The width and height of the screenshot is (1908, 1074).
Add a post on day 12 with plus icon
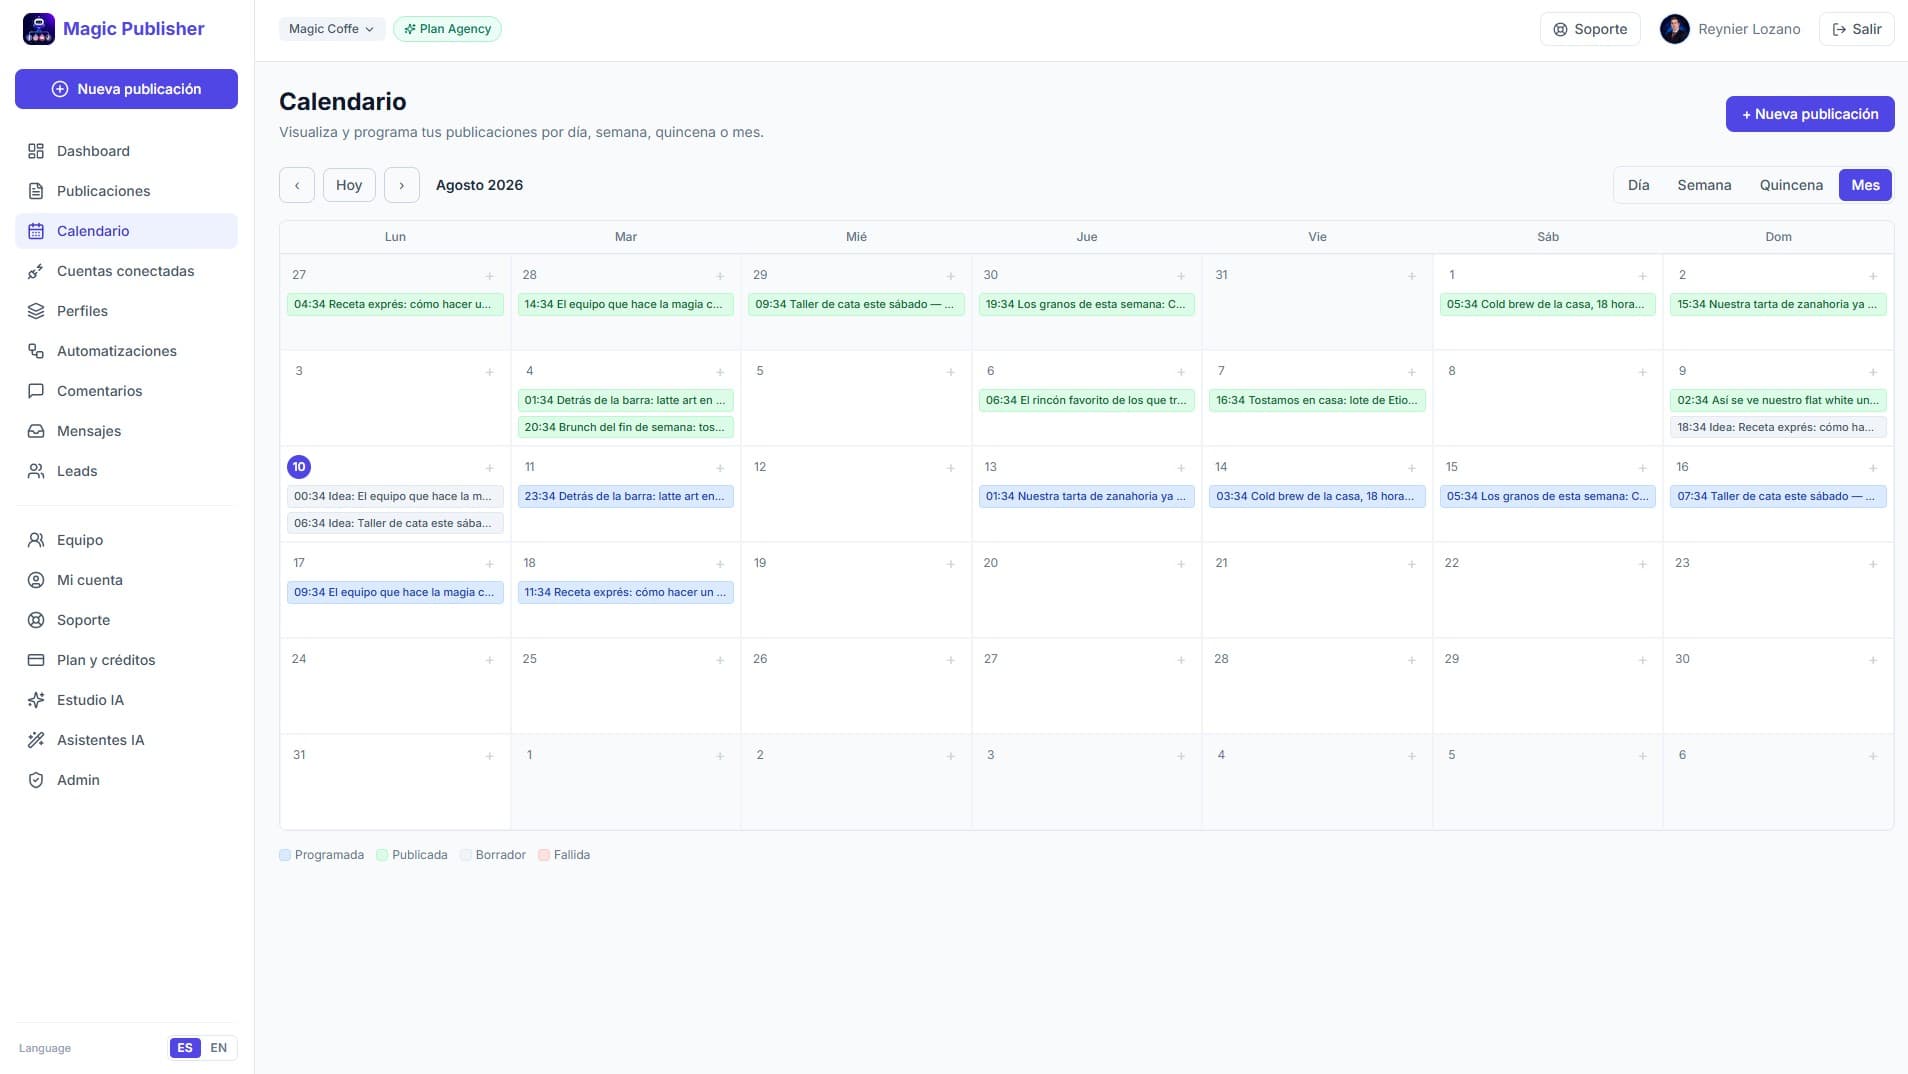(950, 468)
